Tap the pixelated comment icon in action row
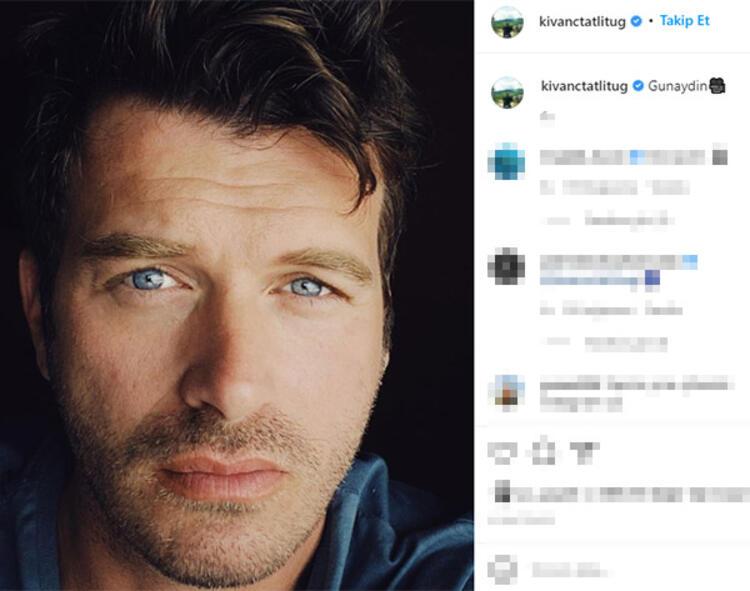The height and width of the screenshot is (591, 750). pyautogui.click(x=544, y=451)
